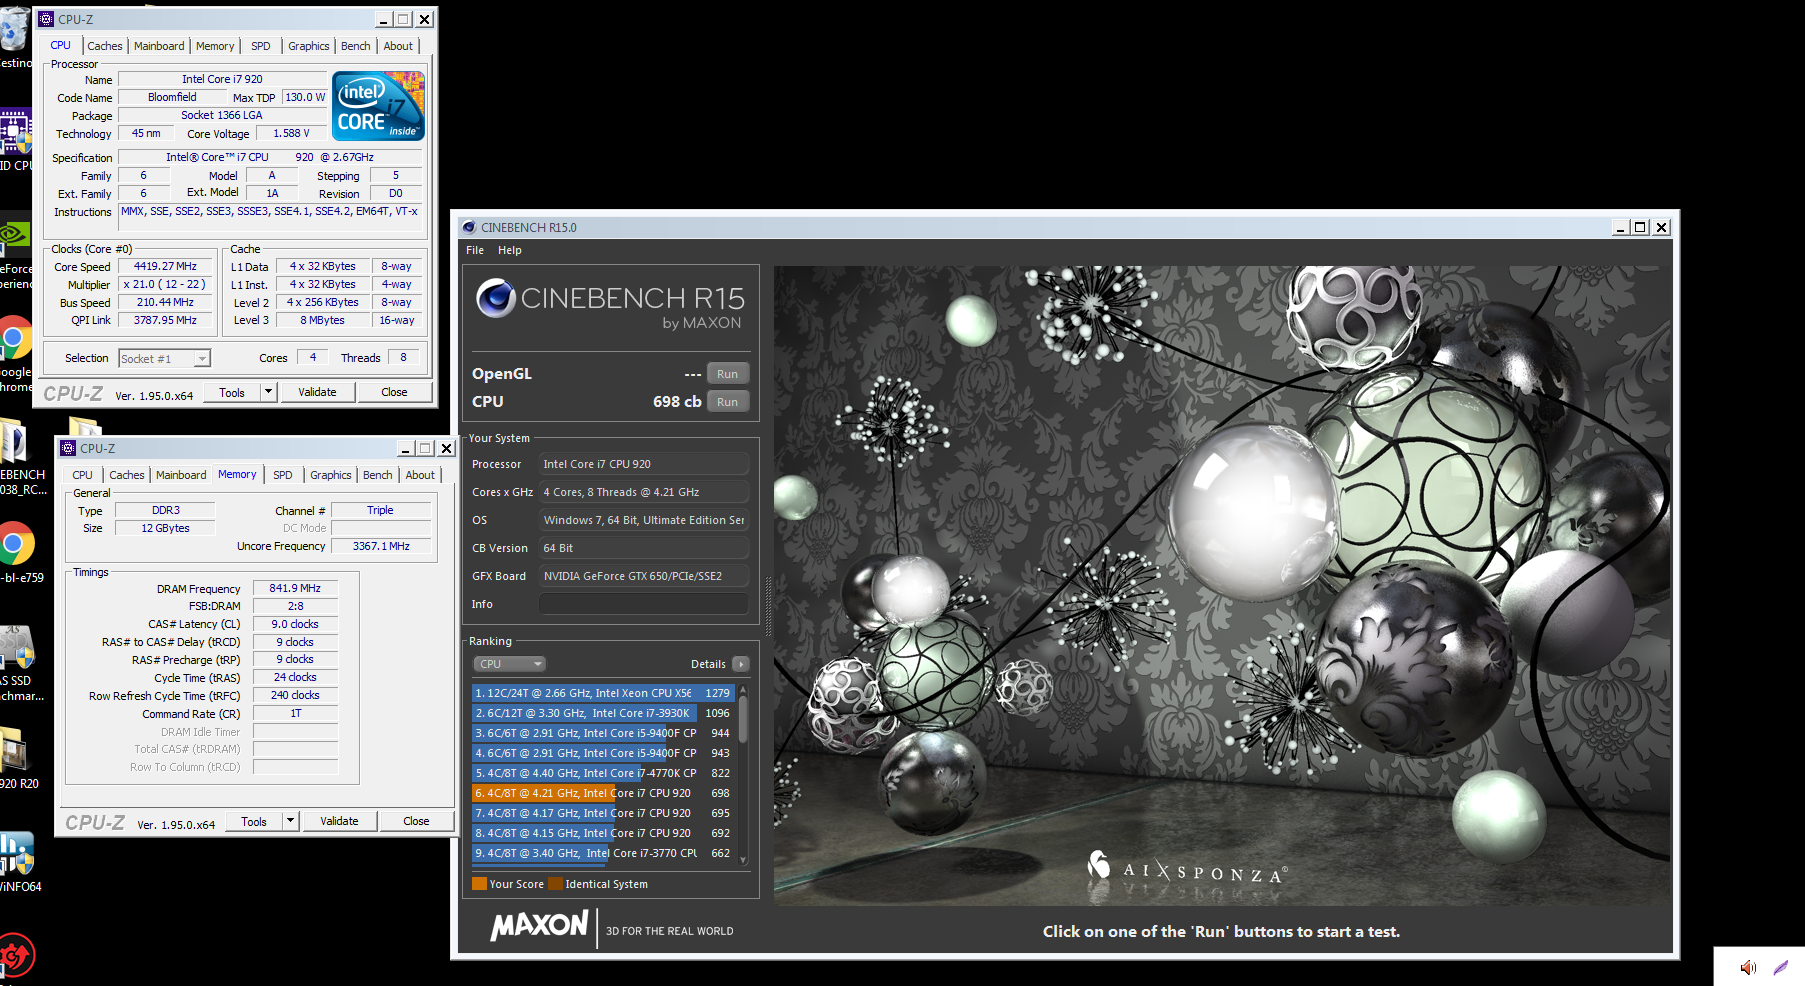
Task: Select ranking entry 1 Intel Xeon 1279
Action: pyautogui.click(x=603, y=693)
